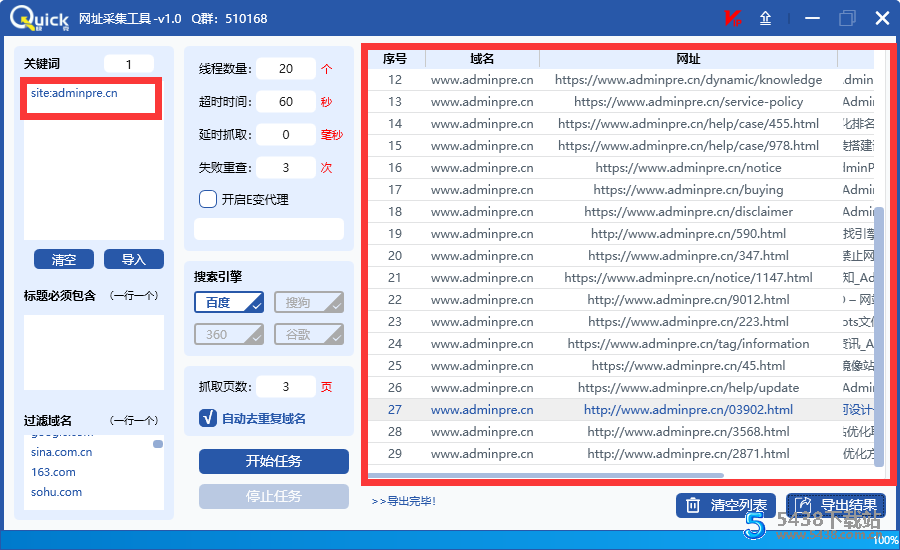This screenshot has height=550, width=900.
Task: Click the keyword entry site:adminpre.cn
Action: 74,93
